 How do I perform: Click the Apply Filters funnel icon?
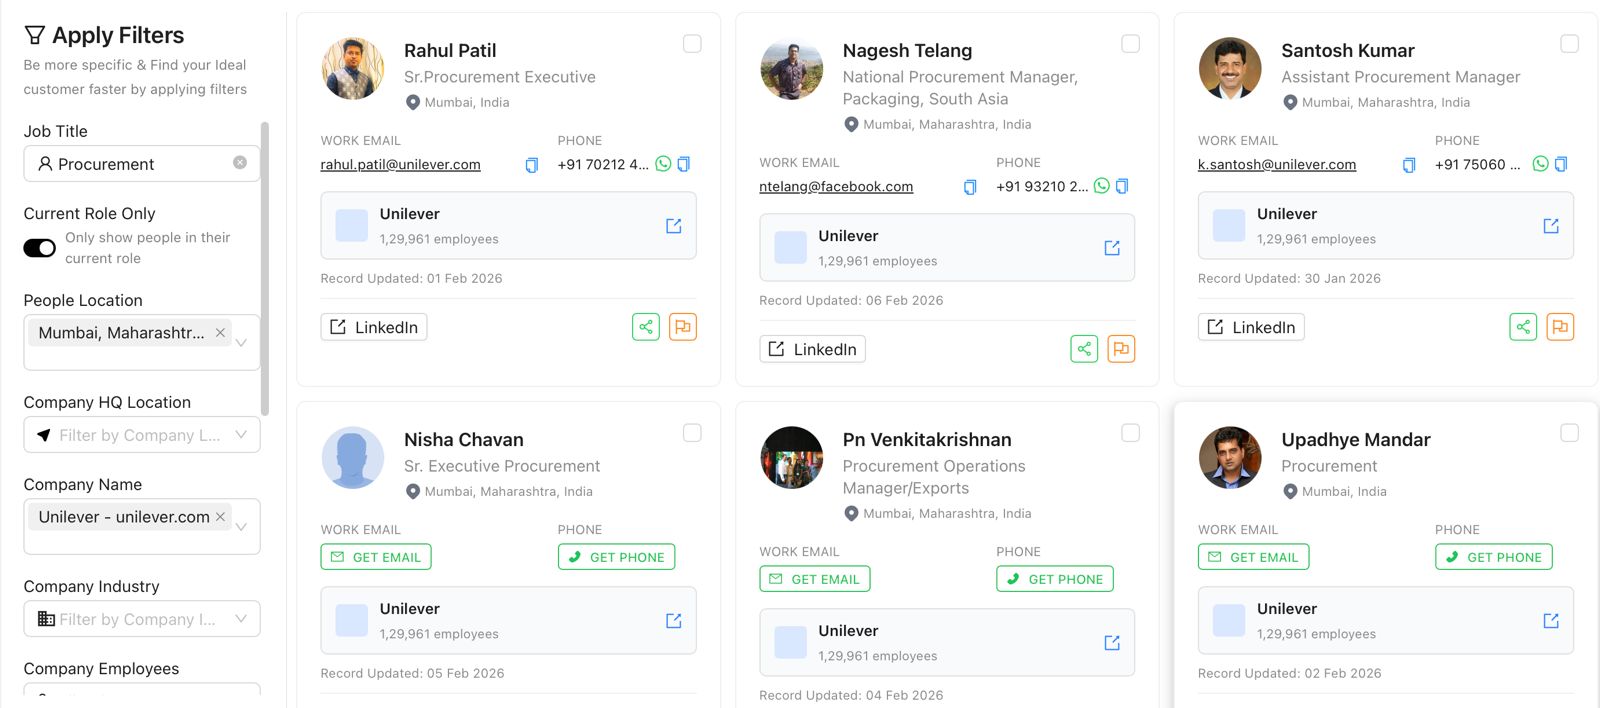pyautogui.click(x=35, y=35)
